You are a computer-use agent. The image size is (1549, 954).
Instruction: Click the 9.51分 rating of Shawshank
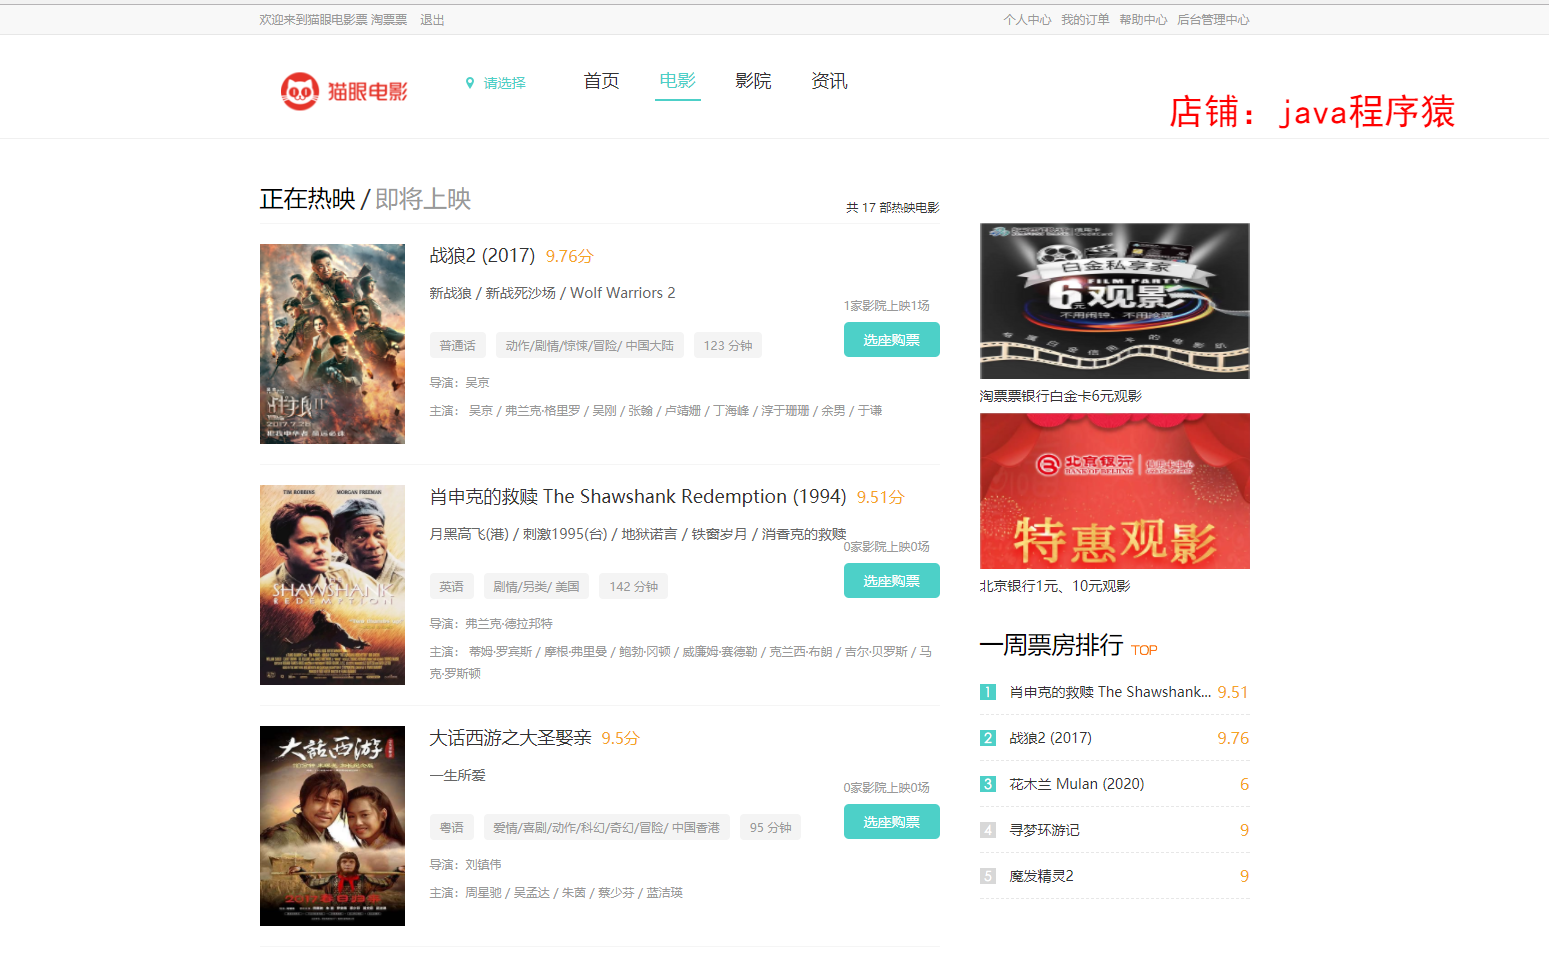pos(880,498)
